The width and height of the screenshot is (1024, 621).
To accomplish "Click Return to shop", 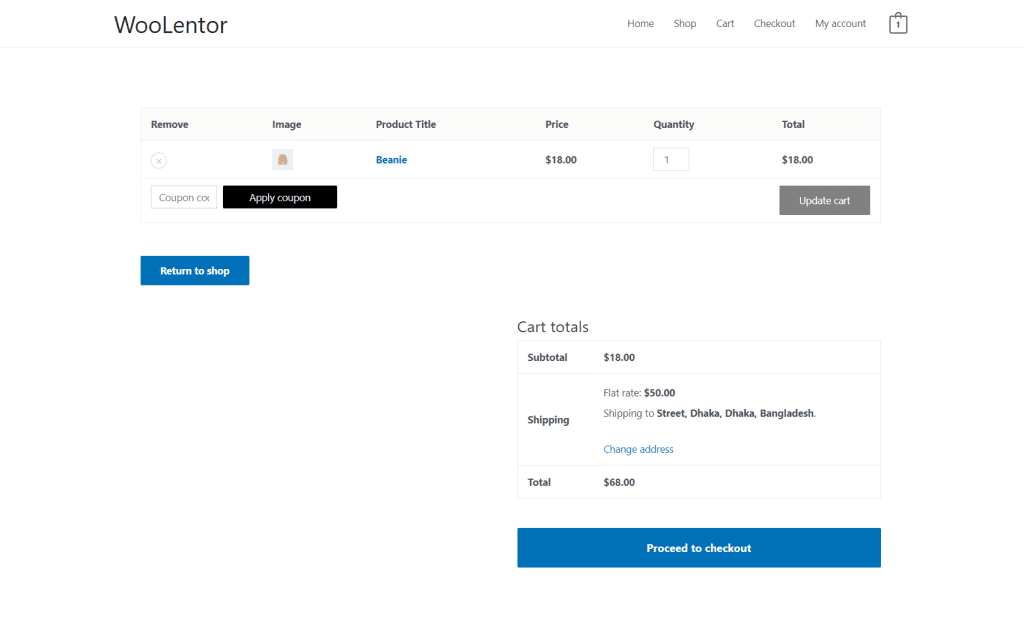I will (194, 270).
